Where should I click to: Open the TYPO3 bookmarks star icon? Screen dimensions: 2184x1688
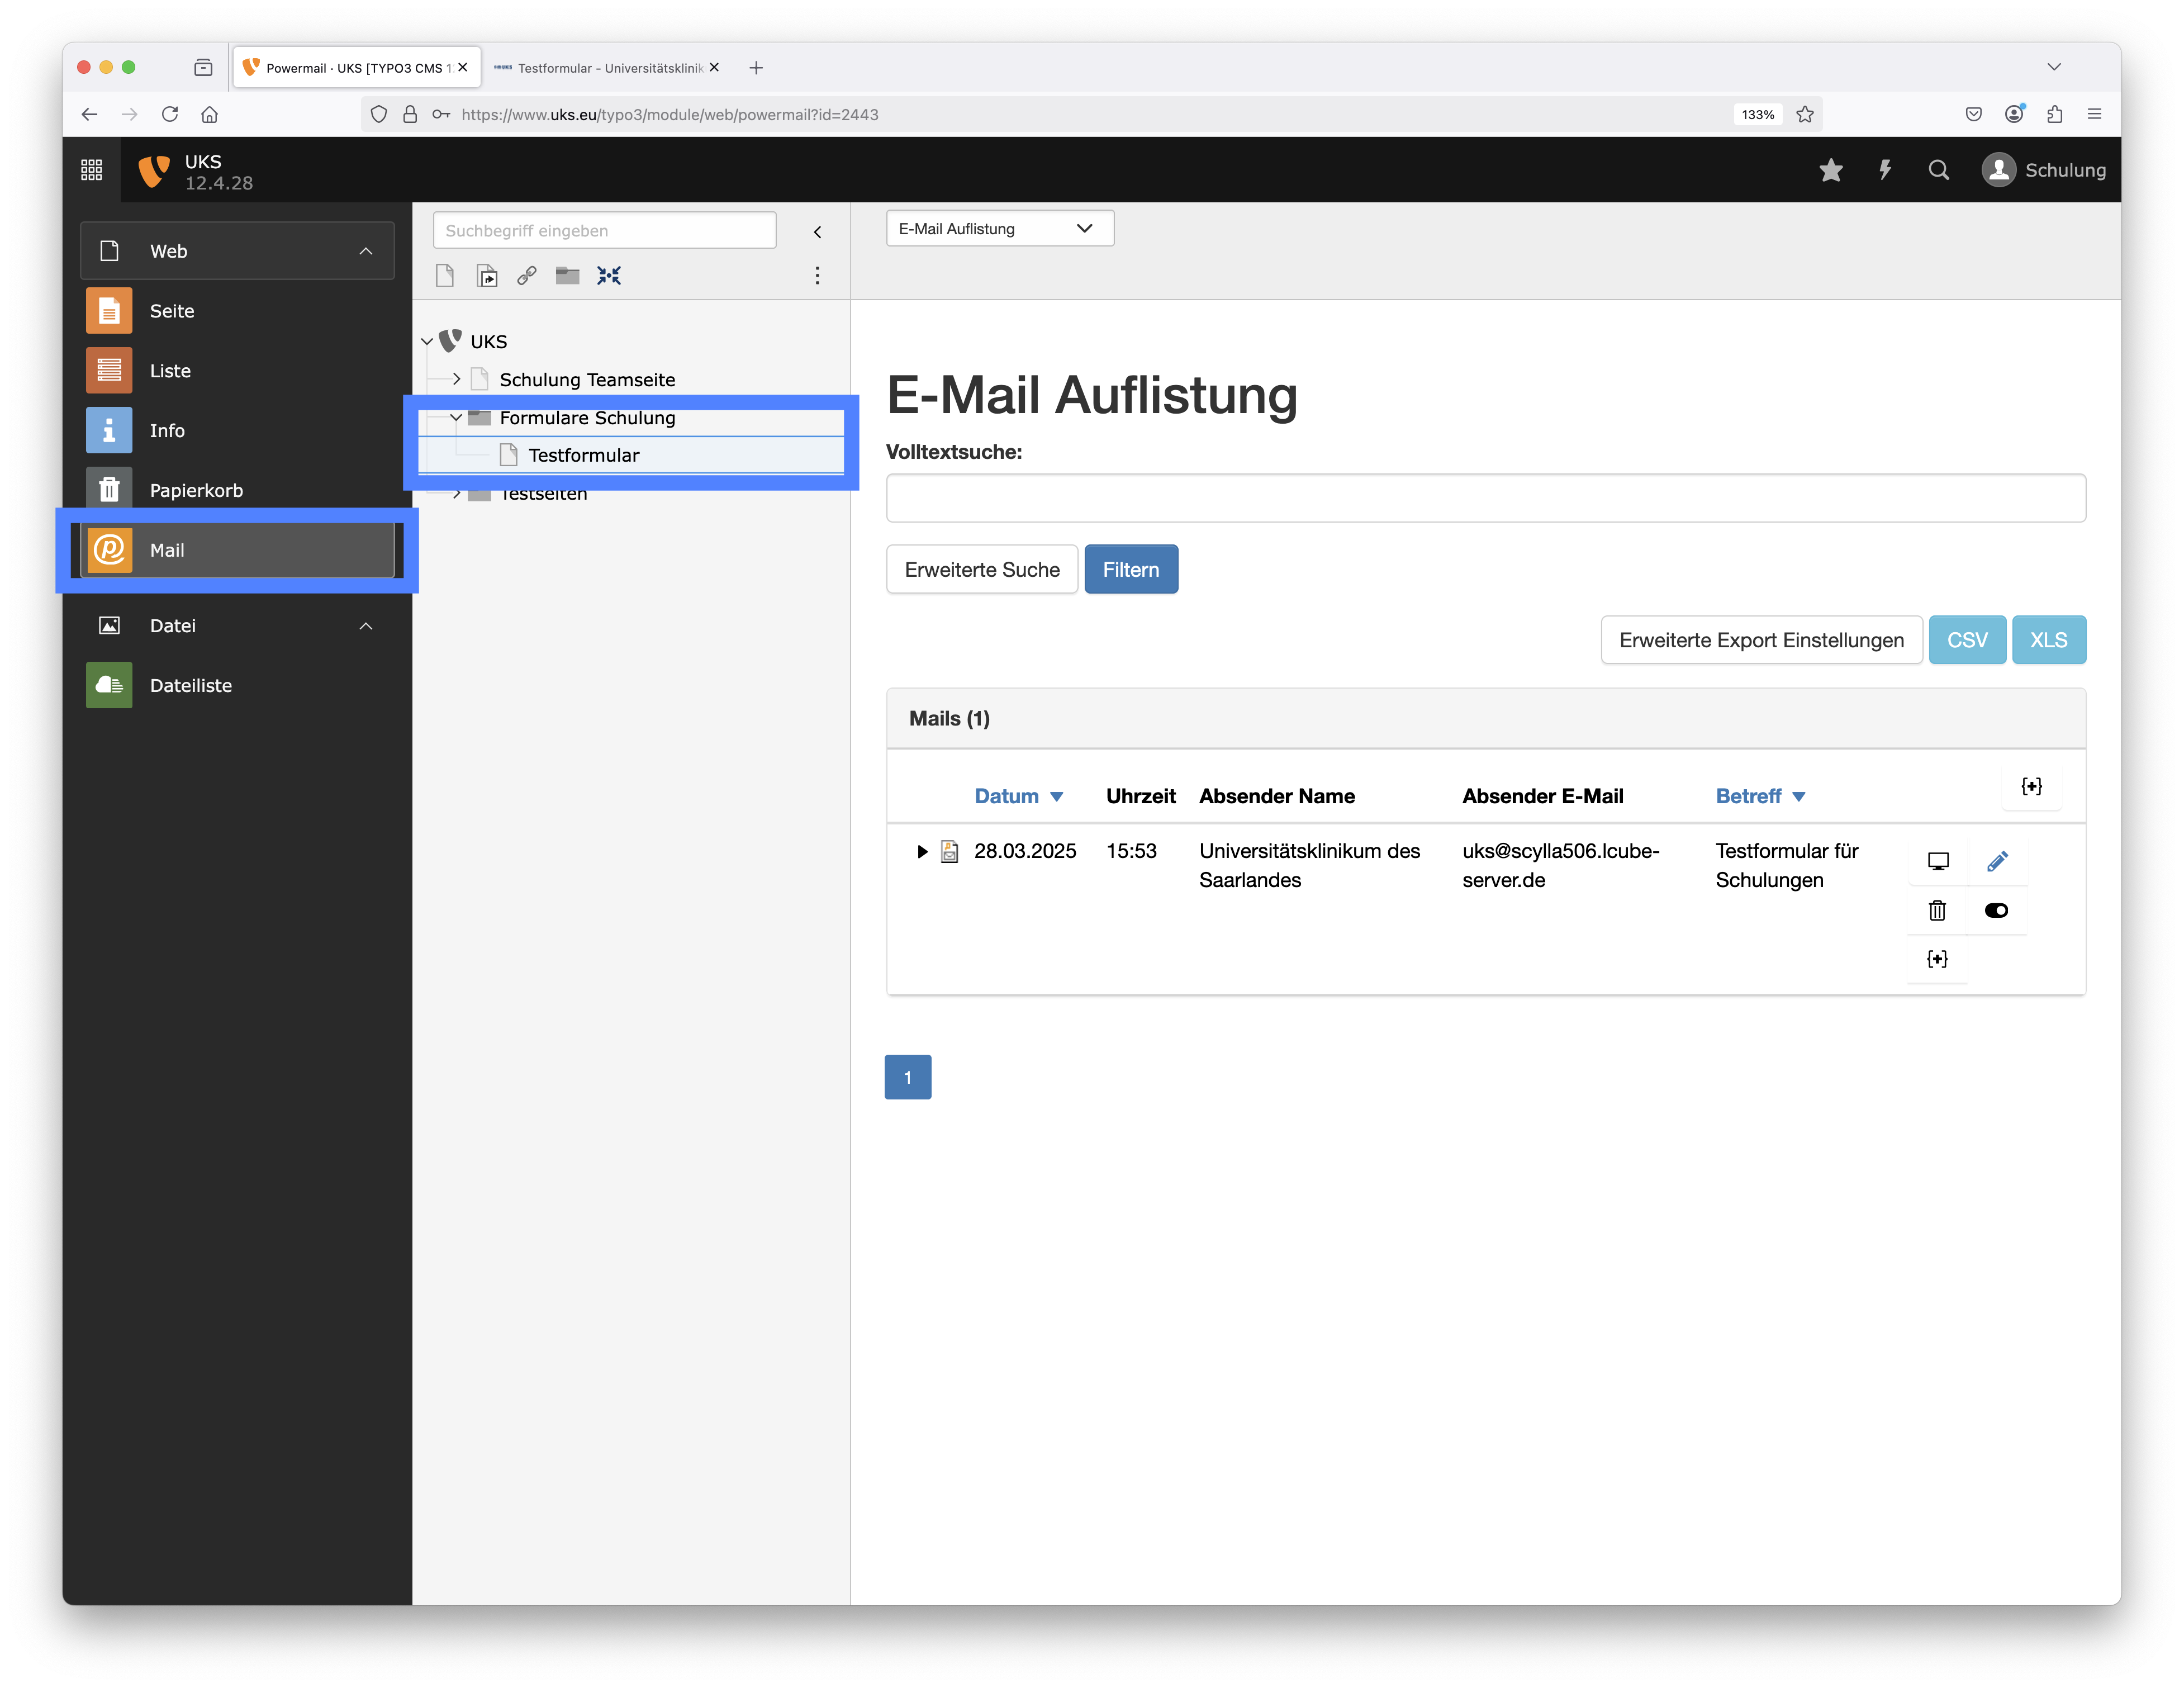point(1830,170)
